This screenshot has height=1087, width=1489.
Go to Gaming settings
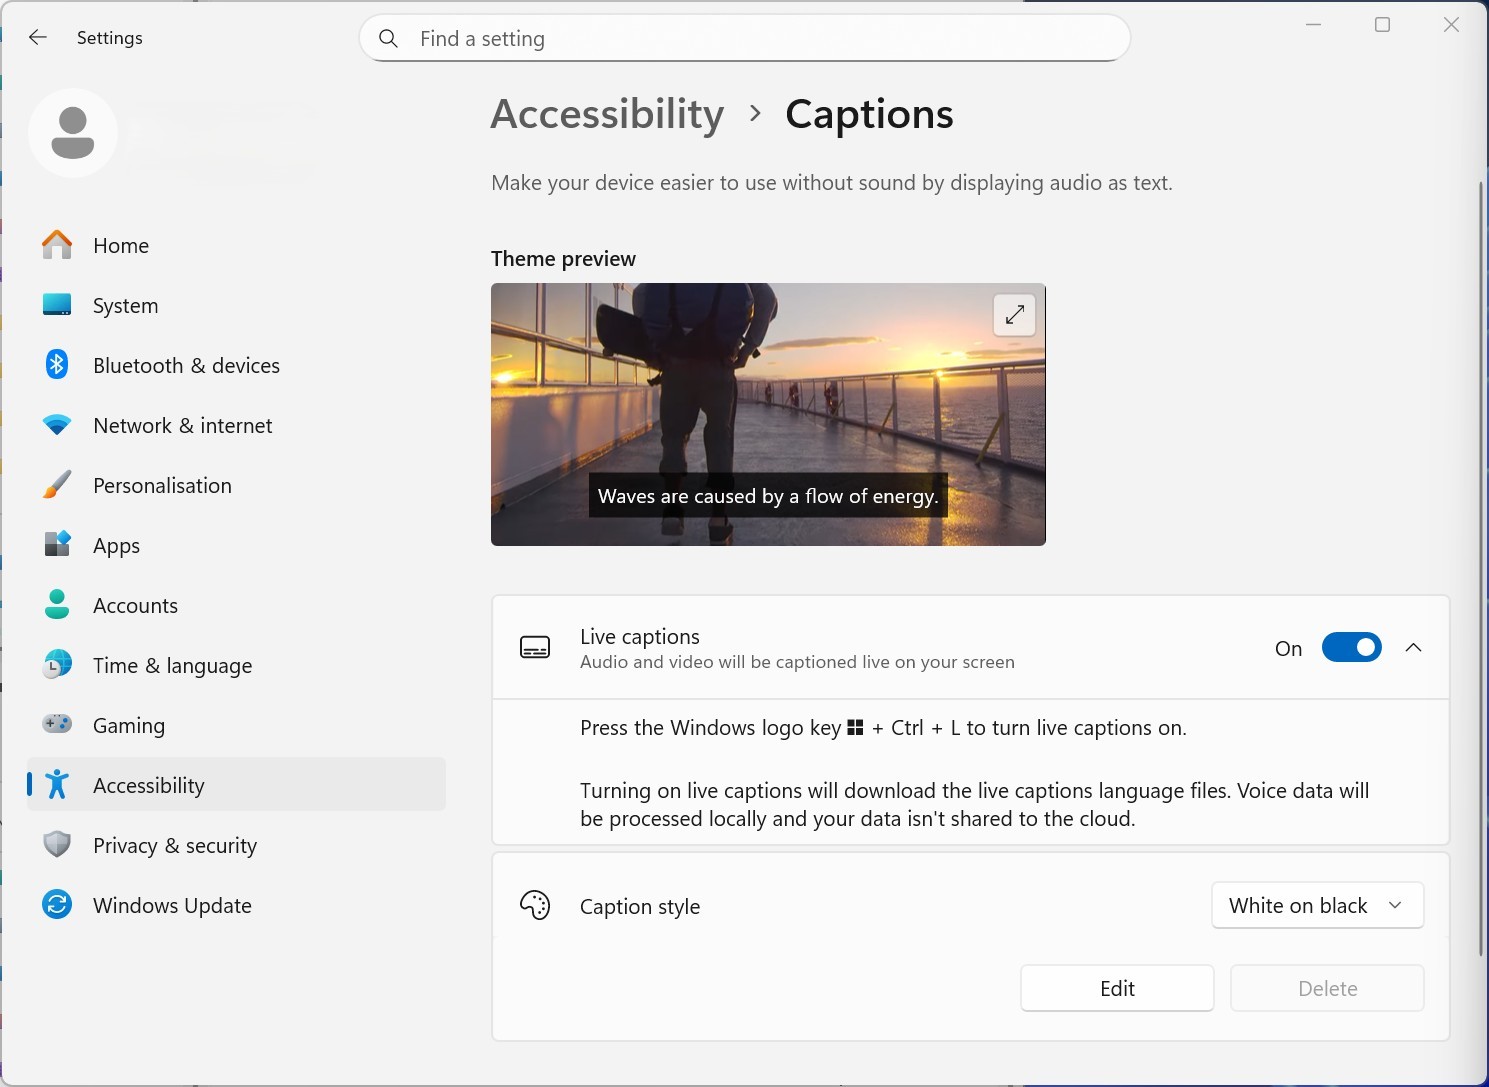(x=129, y=726)
